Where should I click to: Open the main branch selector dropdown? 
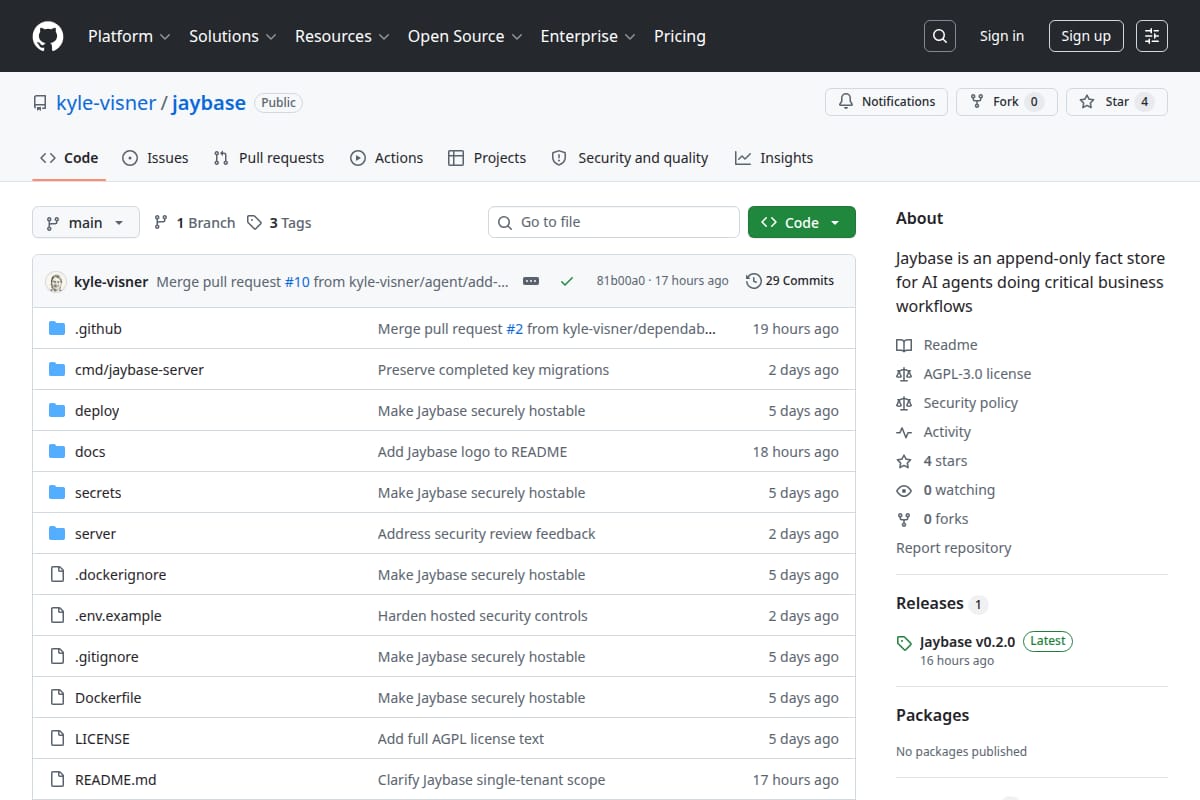pos(85,222)
